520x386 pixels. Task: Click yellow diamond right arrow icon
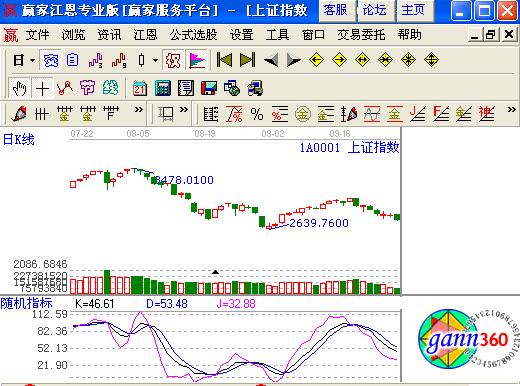click(x=339, y=60)
